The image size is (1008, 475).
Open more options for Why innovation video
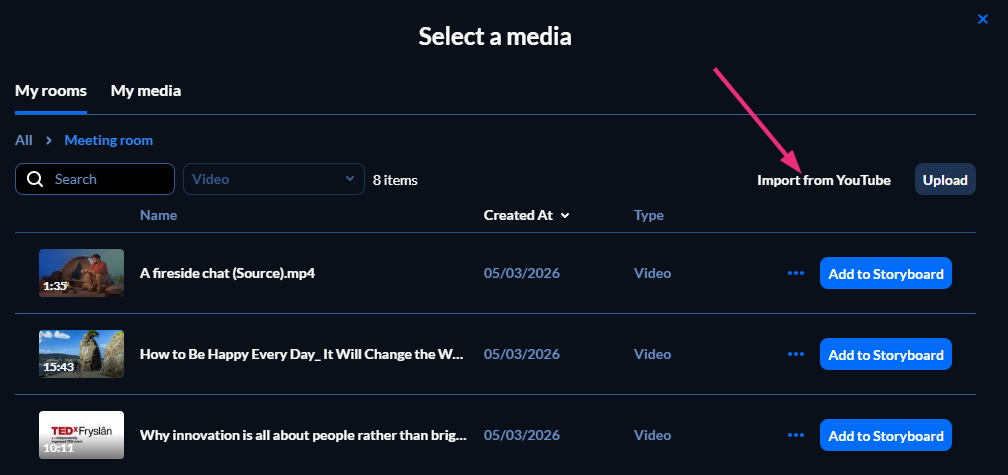(796, 435)
